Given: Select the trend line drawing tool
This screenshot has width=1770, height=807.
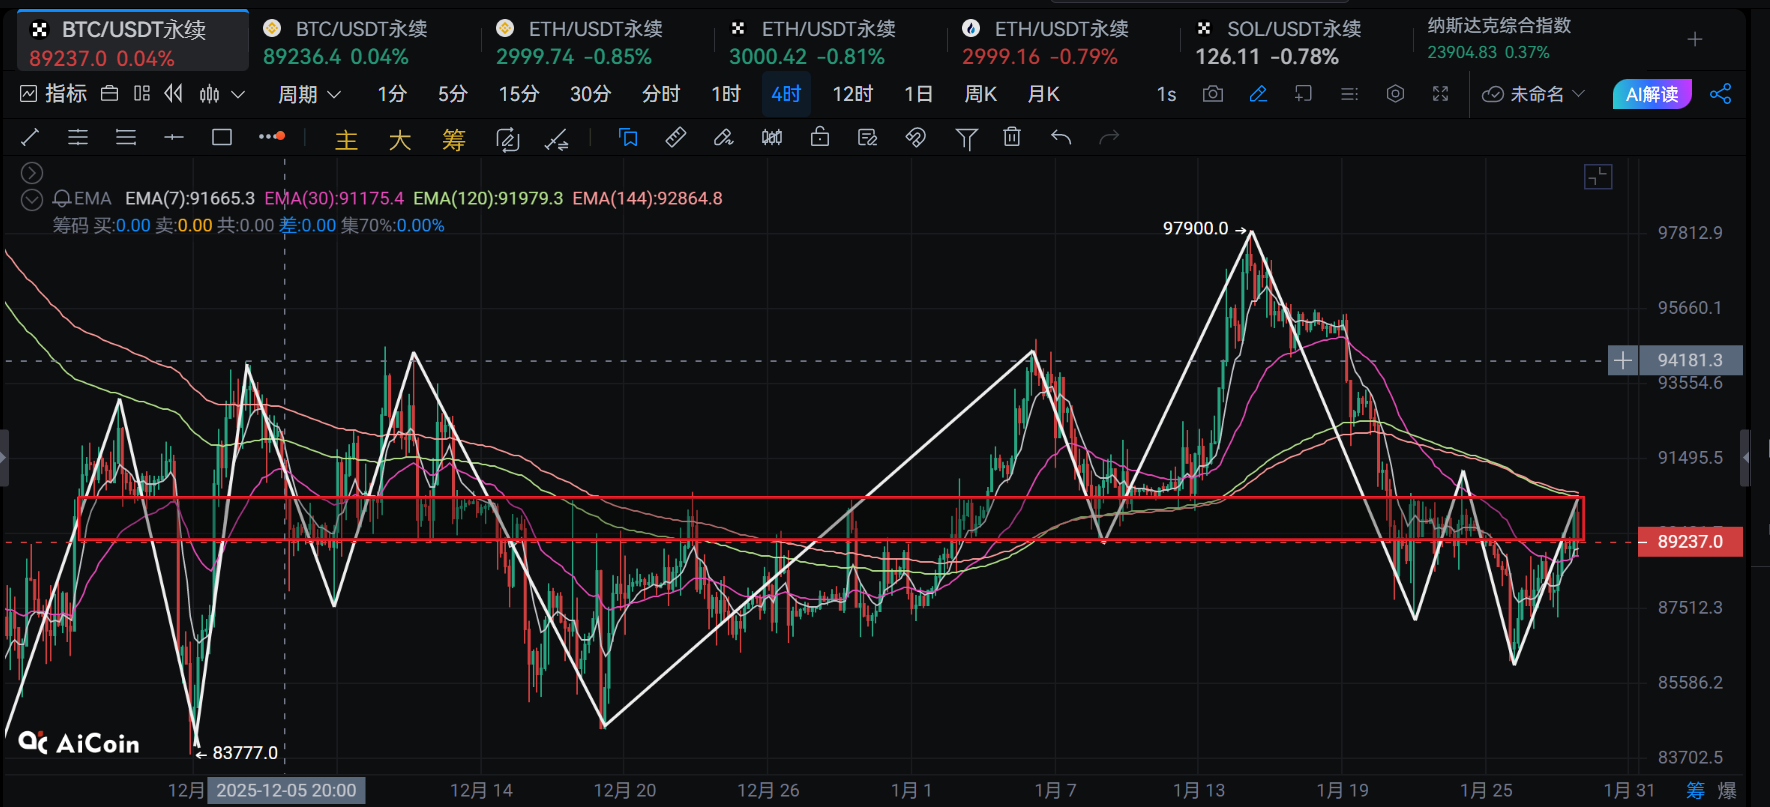Looking at the screenshot, I should click(30, 138).
